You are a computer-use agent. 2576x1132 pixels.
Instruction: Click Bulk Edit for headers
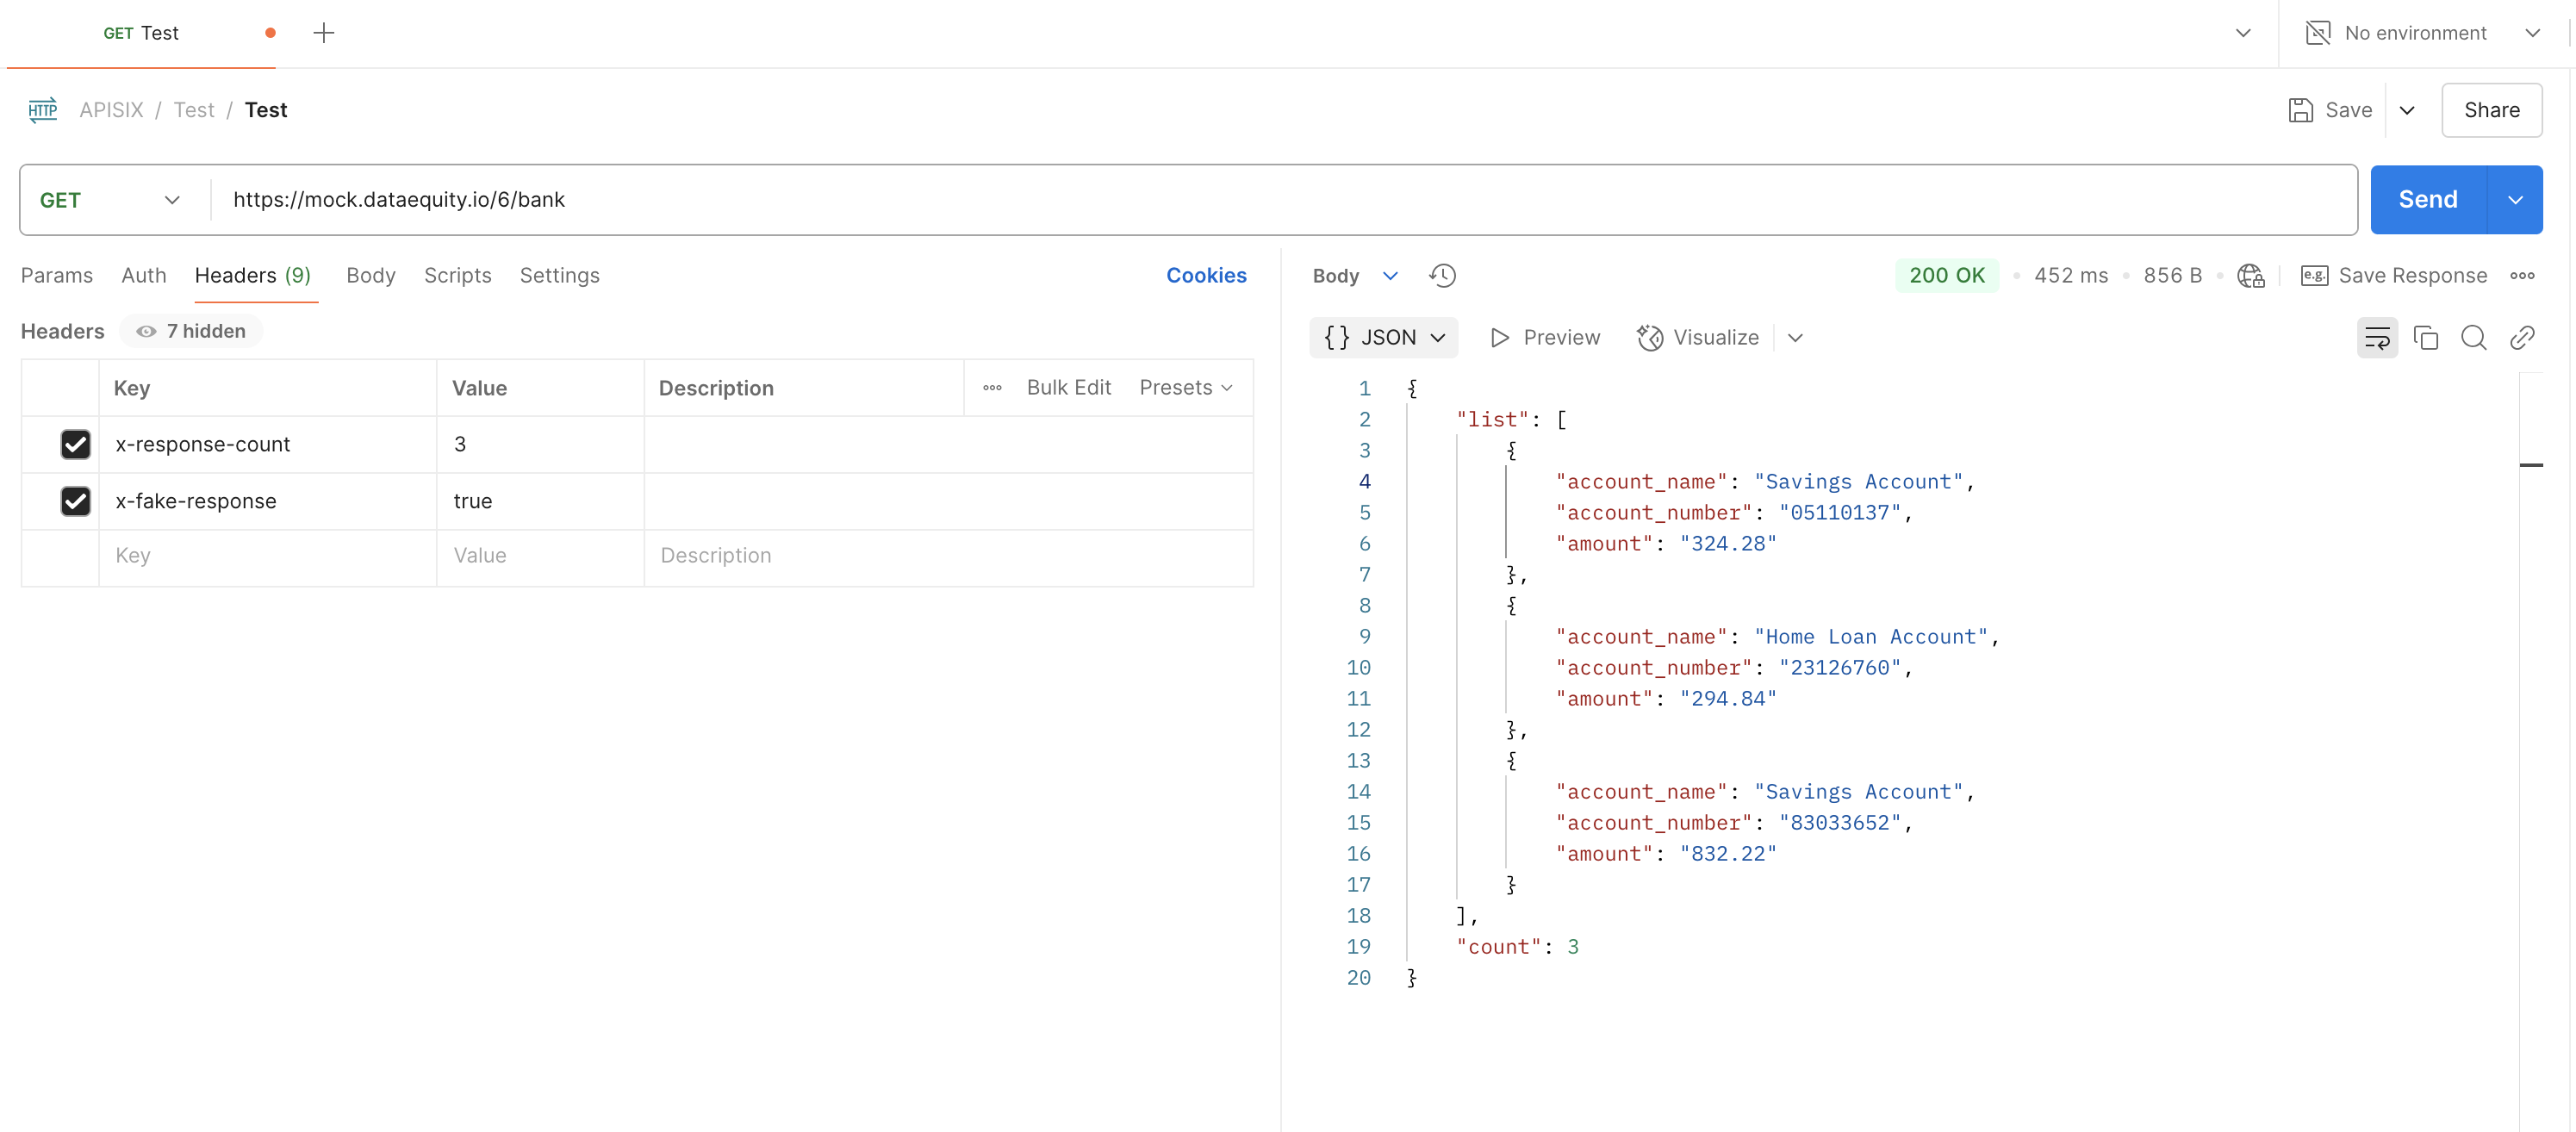coord(1069,388)
